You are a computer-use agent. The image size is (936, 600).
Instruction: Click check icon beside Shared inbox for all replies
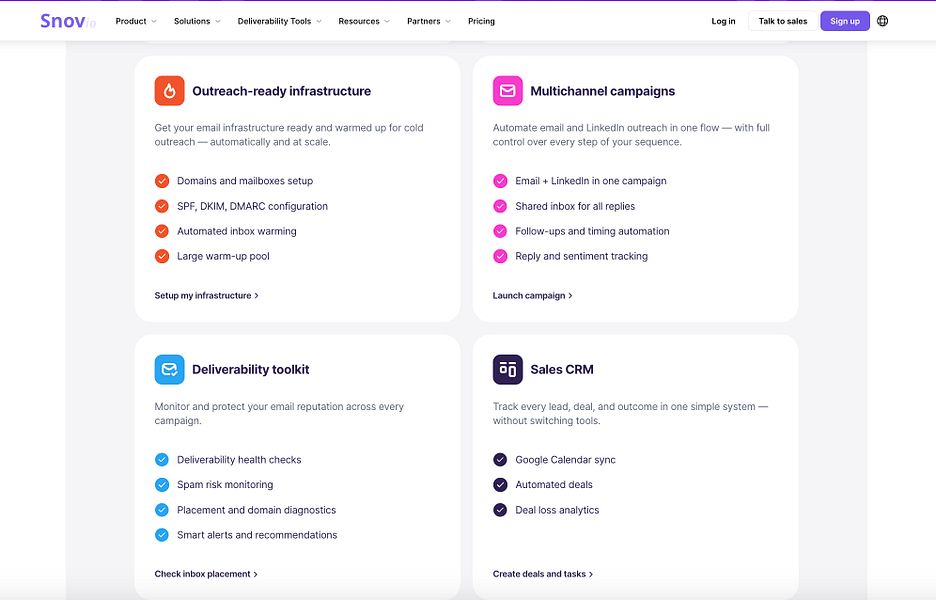(x=500, y=206)
